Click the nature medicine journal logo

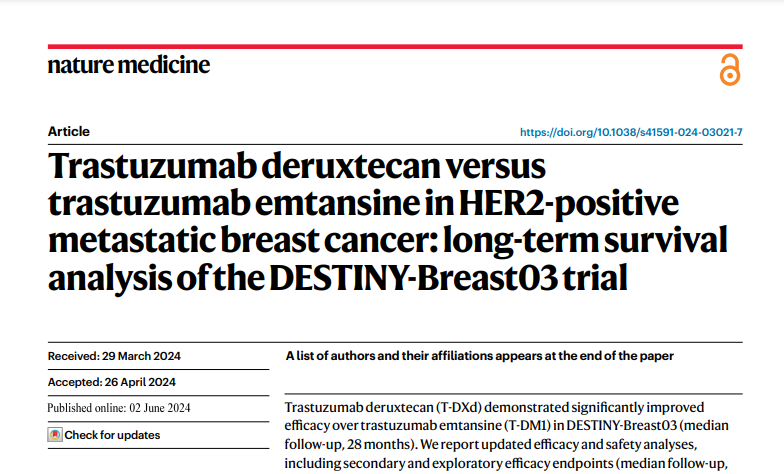pos(129,65)
